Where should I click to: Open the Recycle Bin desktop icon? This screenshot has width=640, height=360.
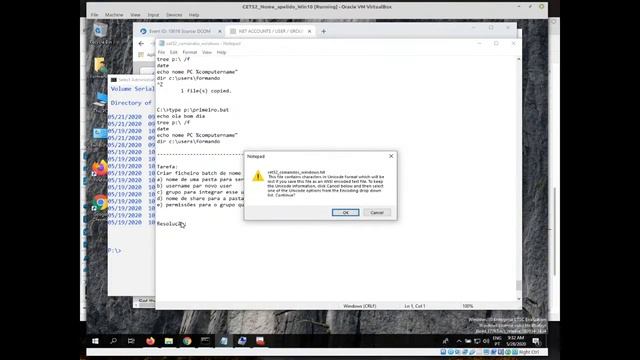click(100, 33)
